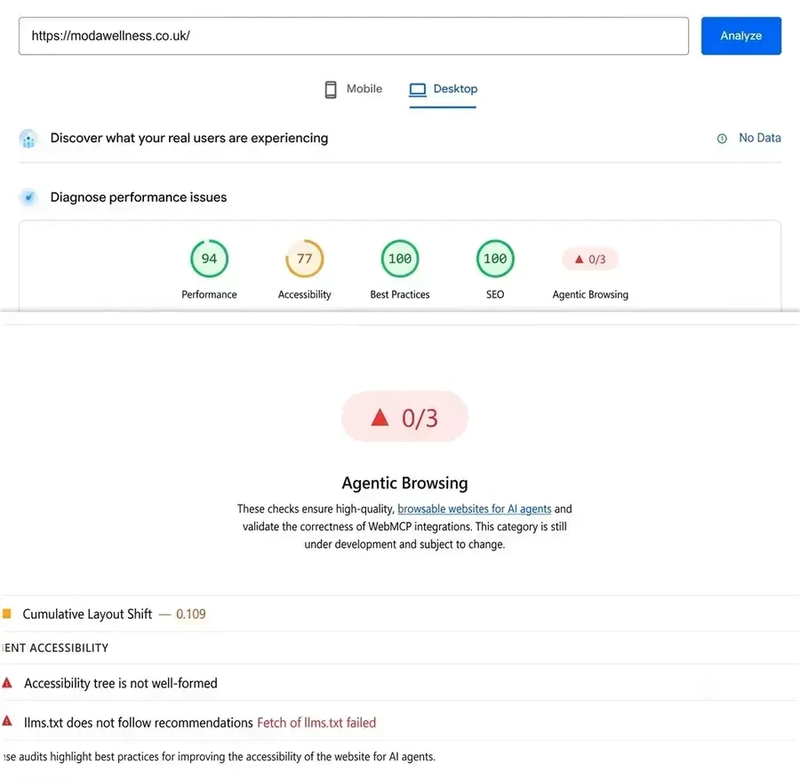Expand llms.txt does not follow recommendations audit
The height and width of the screenshot is (779, 800).
[400, 722]
